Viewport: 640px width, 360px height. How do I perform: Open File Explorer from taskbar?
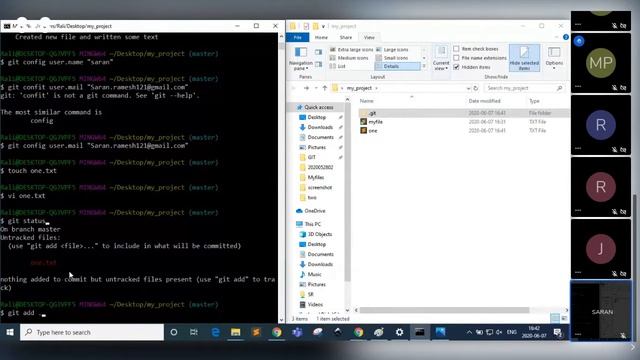[x=236, y=332]
